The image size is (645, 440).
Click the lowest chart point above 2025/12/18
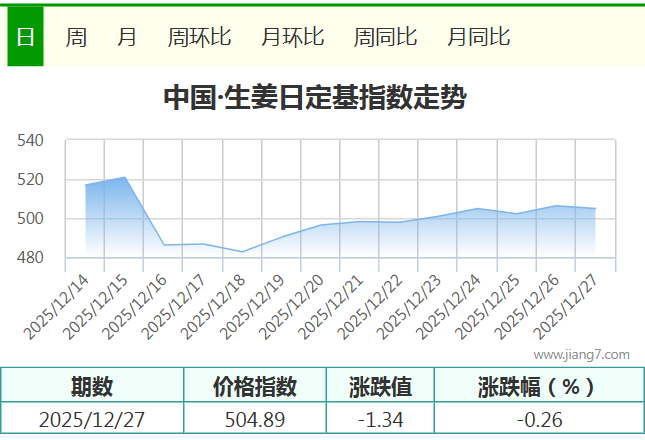(x=242, y=252)
